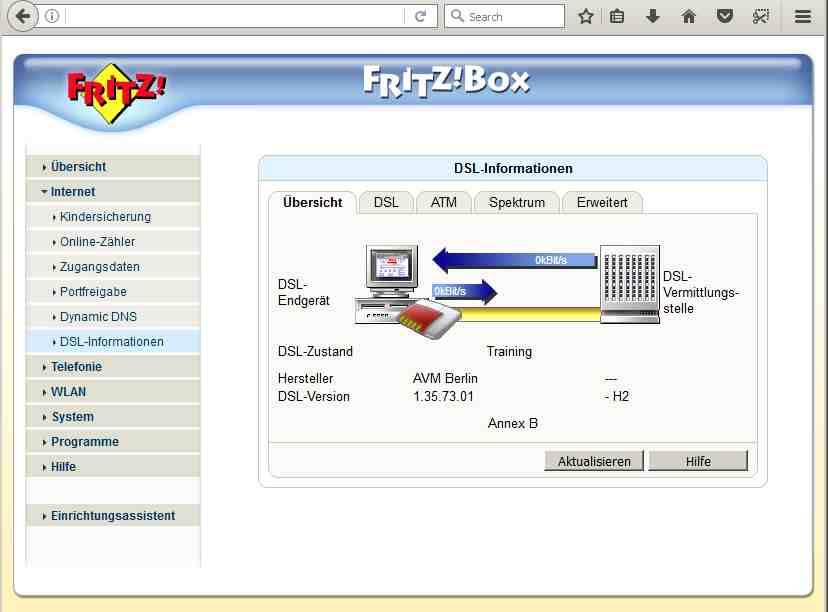Open the Online-Zähler submenu item

(x=97, y=242)
